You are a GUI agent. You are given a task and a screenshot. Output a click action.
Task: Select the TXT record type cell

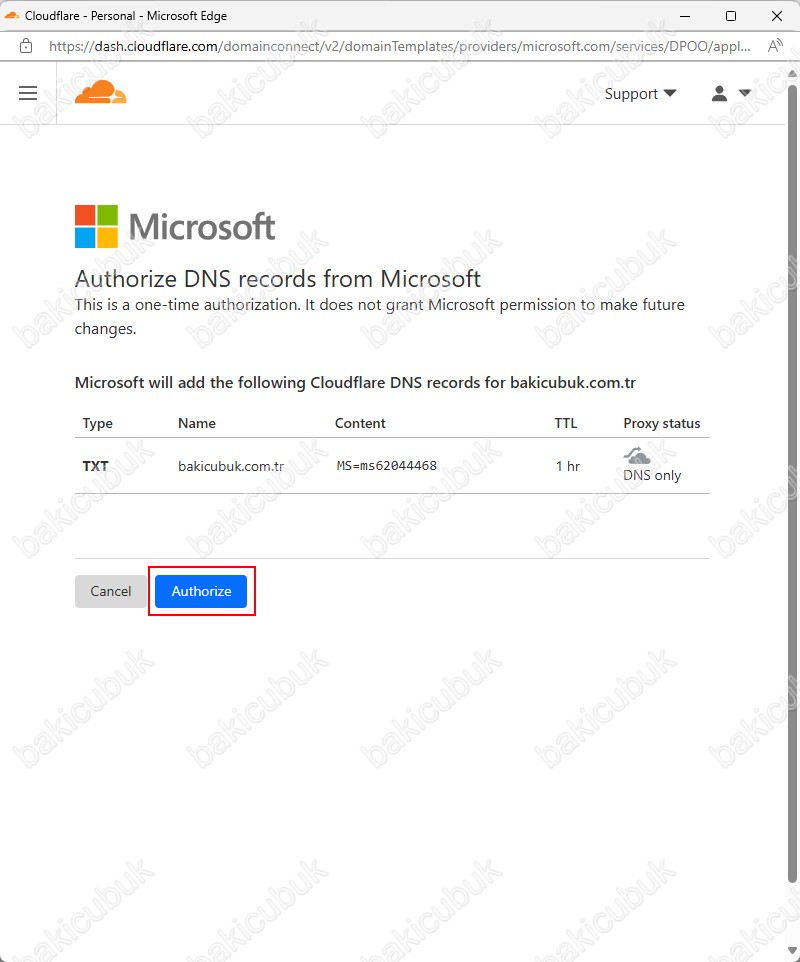[x=95, y=466]
